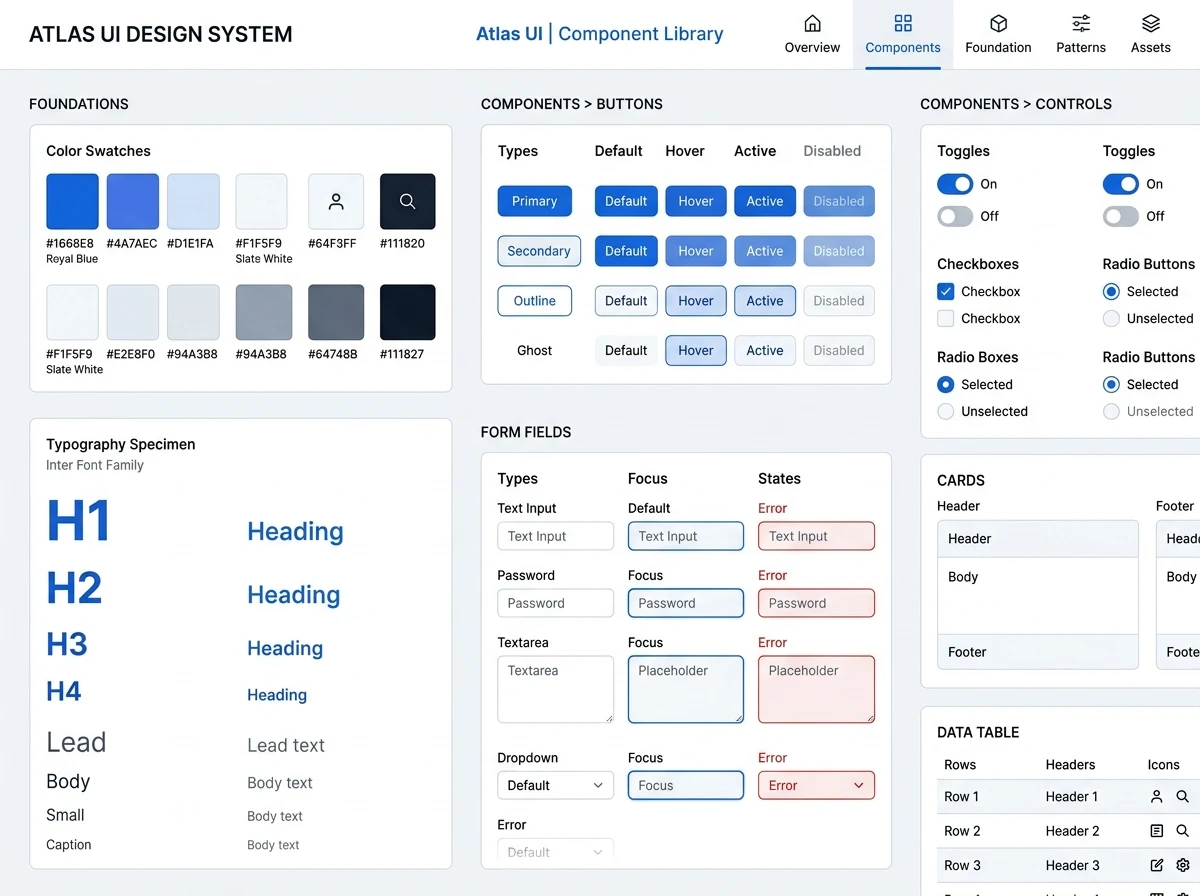Click the user icon in the #64F3FF swatch

(x=336, y=202)
